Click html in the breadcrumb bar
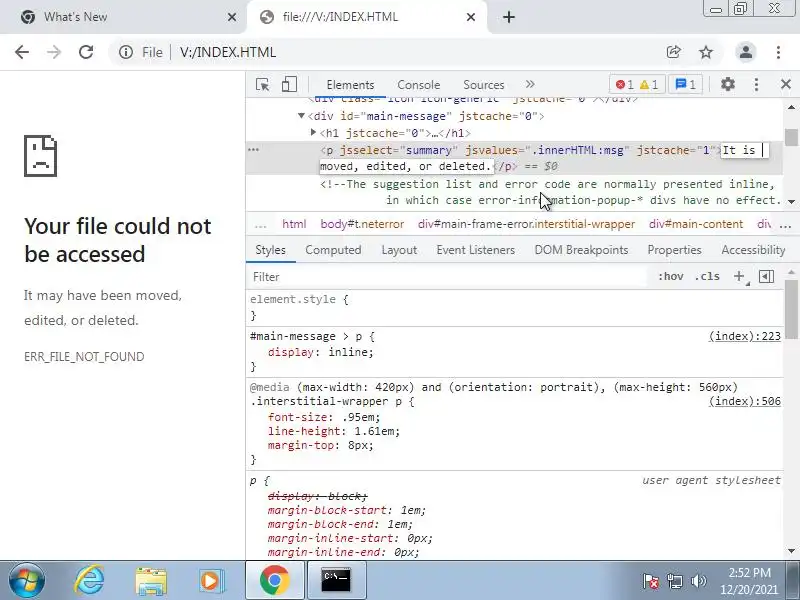 (294, 224)
